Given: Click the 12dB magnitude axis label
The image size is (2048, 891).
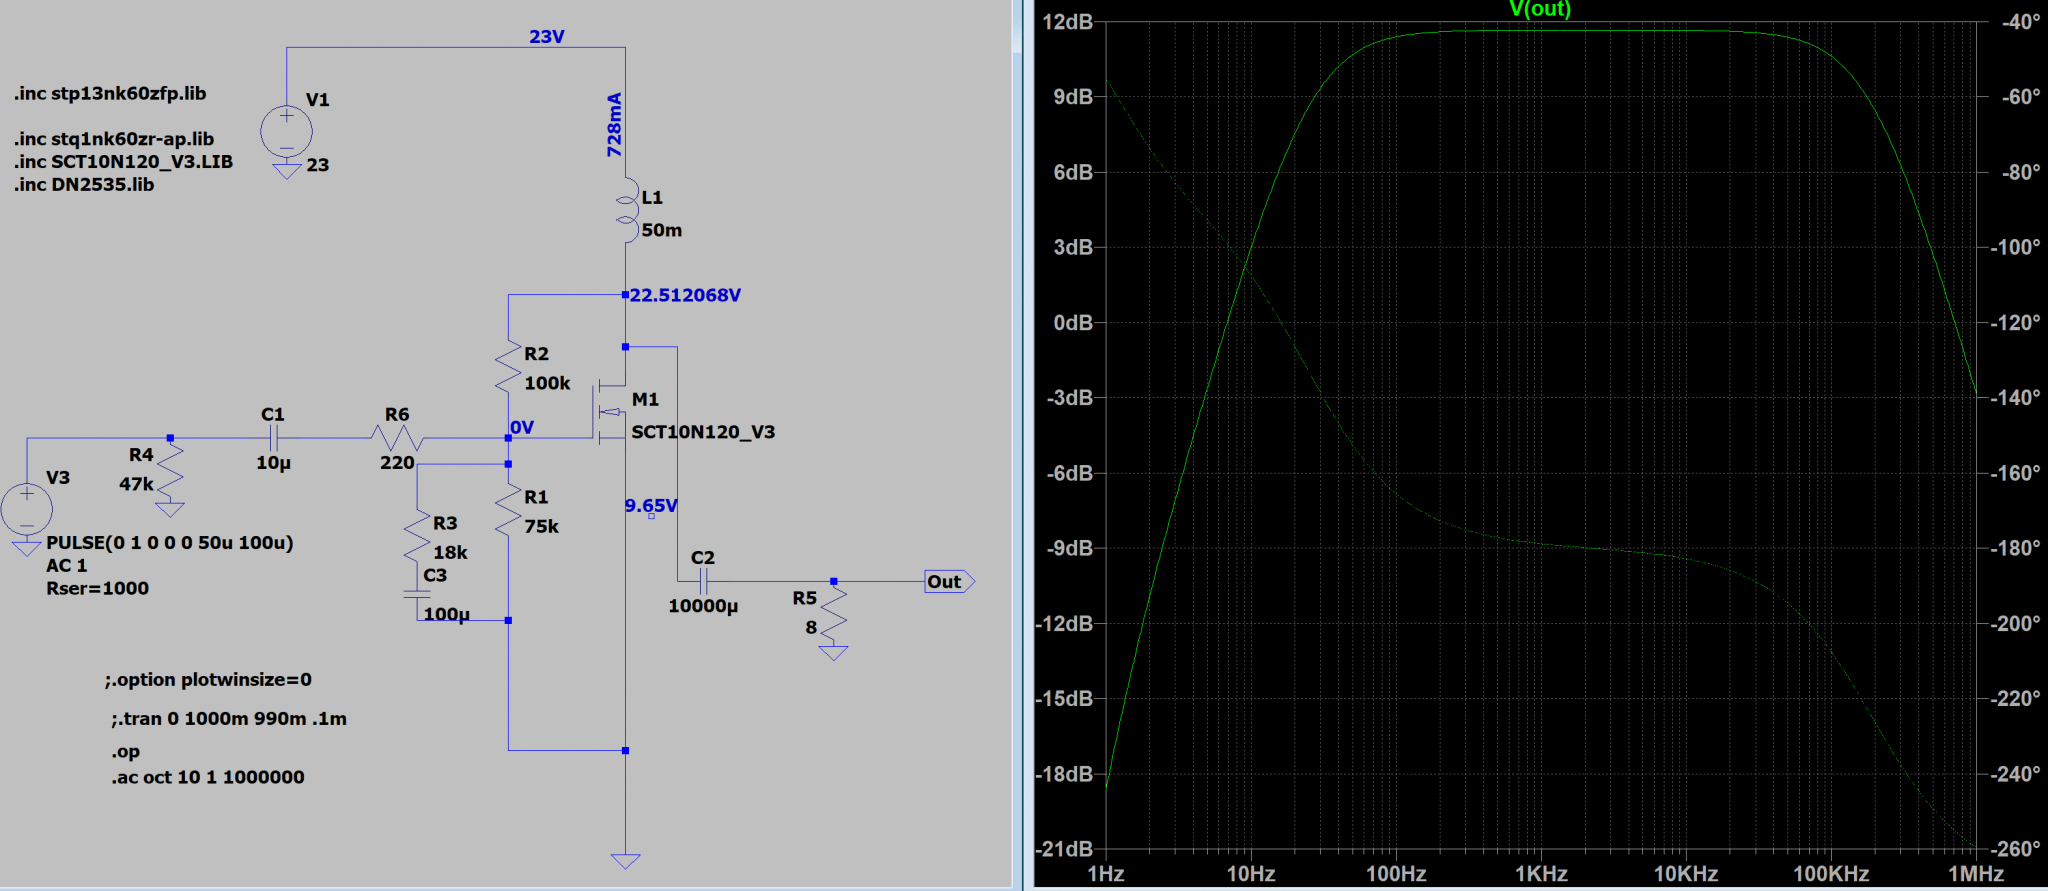Looking at the screenshot, I should click(1067, 21).
